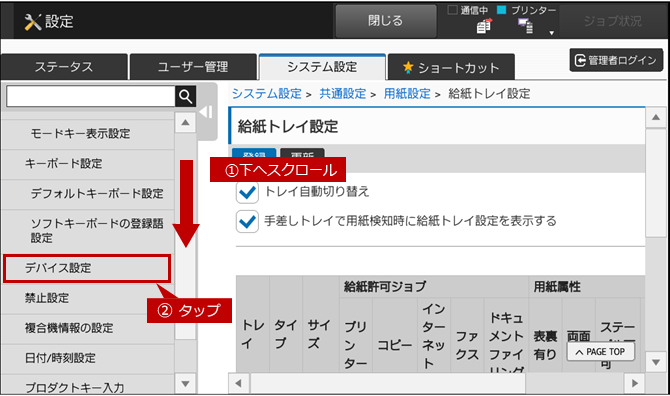
Task: Select 複合機情報の設定 in sidebar
Action: pyautogui.click(x=88, y=328)
